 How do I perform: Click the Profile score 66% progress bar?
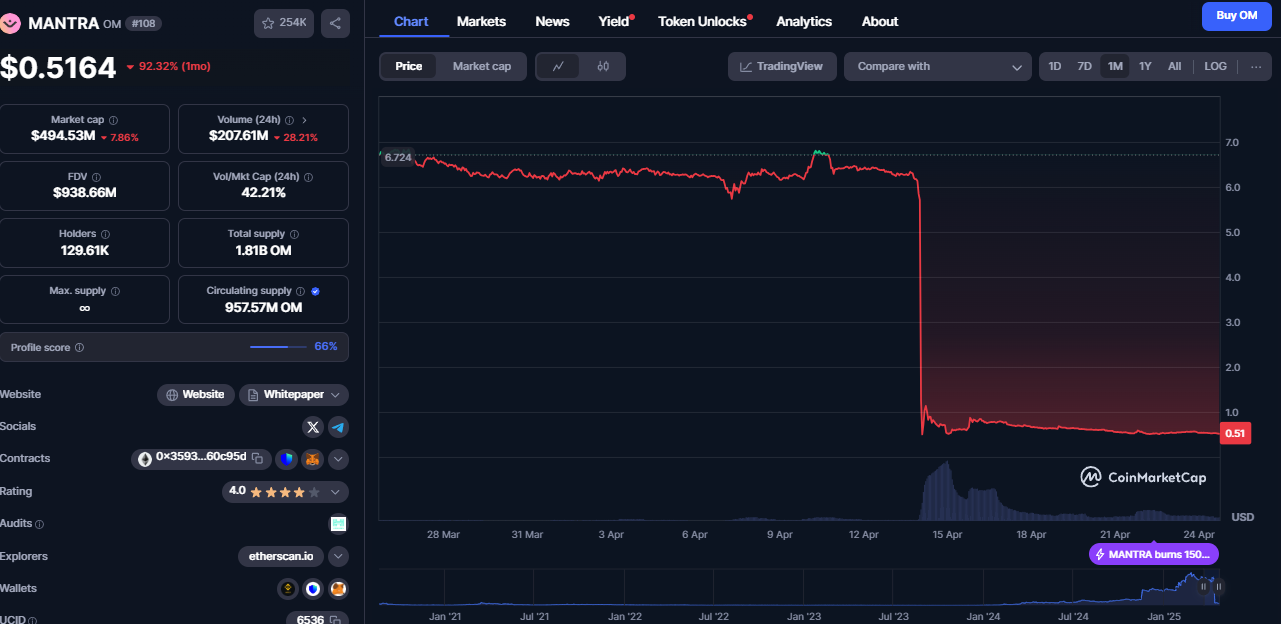[278, 347]
